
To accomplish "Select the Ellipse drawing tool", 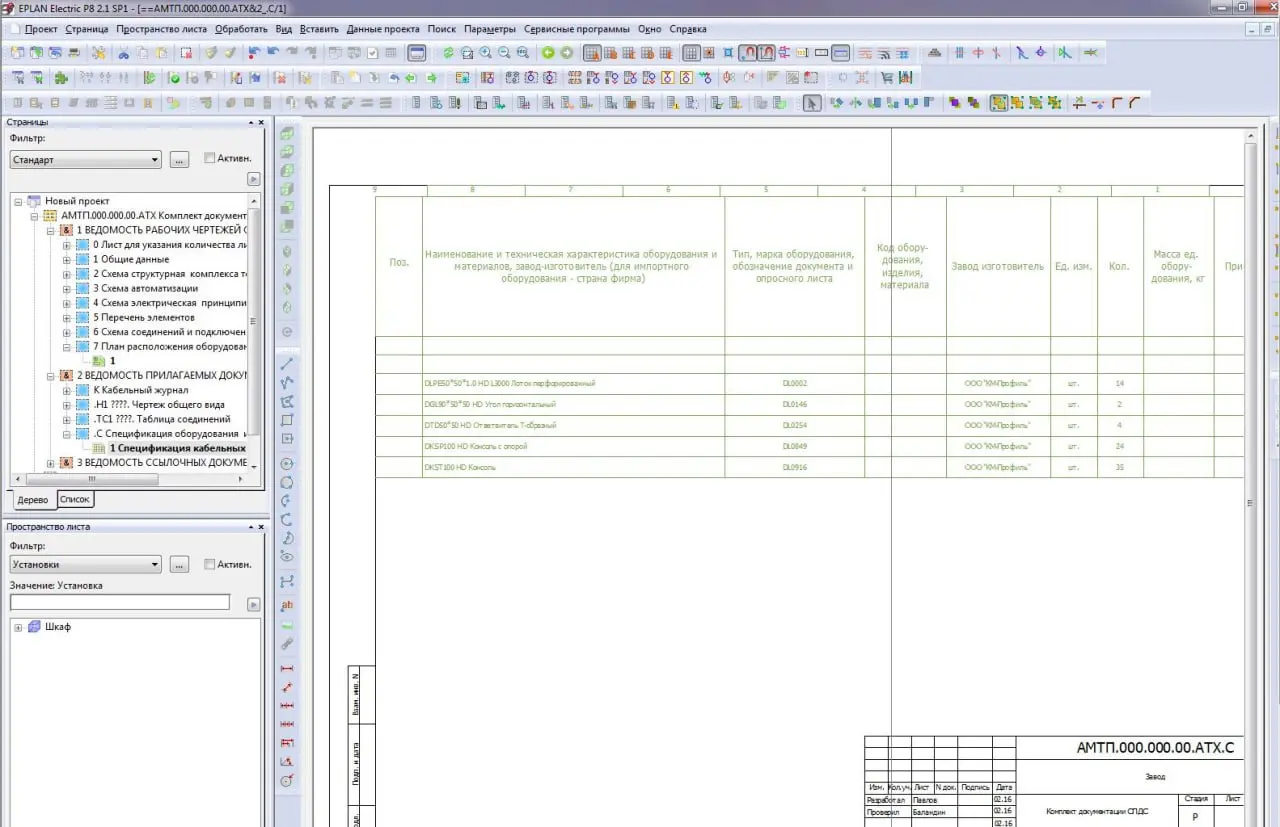I will click(x=287, y=556).
